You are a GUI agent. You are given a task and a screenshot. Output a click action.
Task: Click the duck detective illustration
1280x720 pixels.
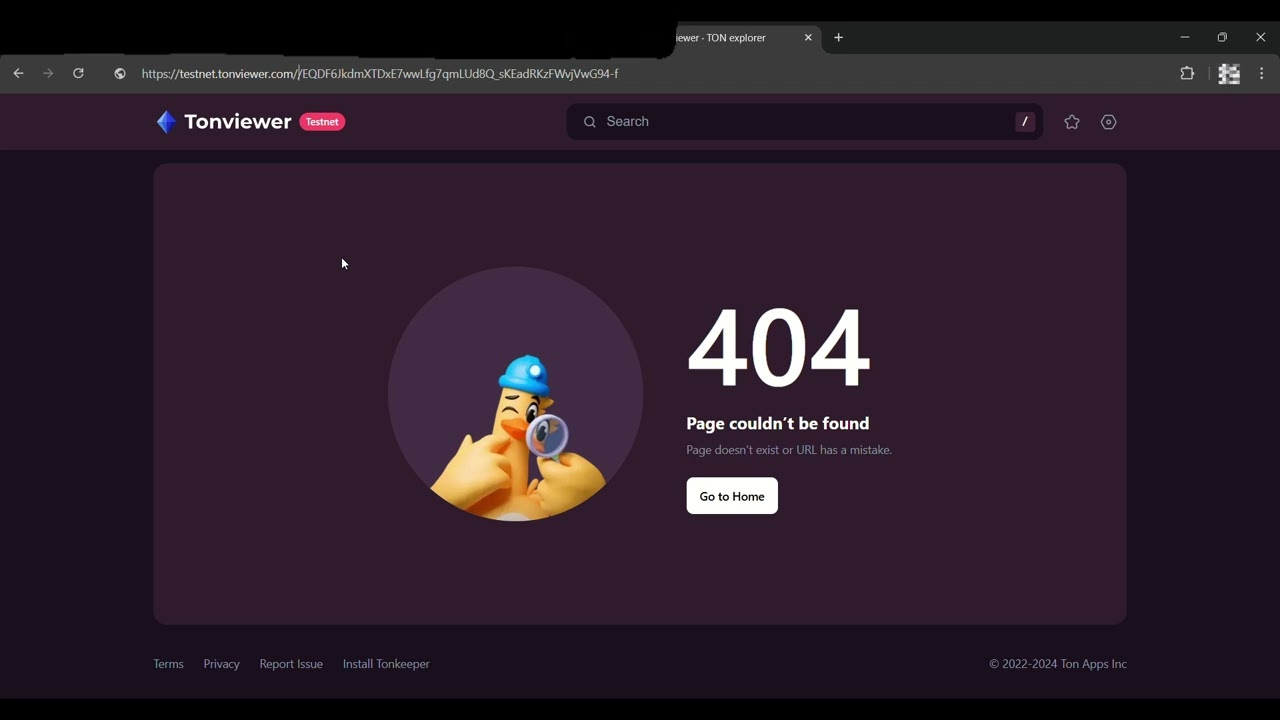[x=516, y=394]
